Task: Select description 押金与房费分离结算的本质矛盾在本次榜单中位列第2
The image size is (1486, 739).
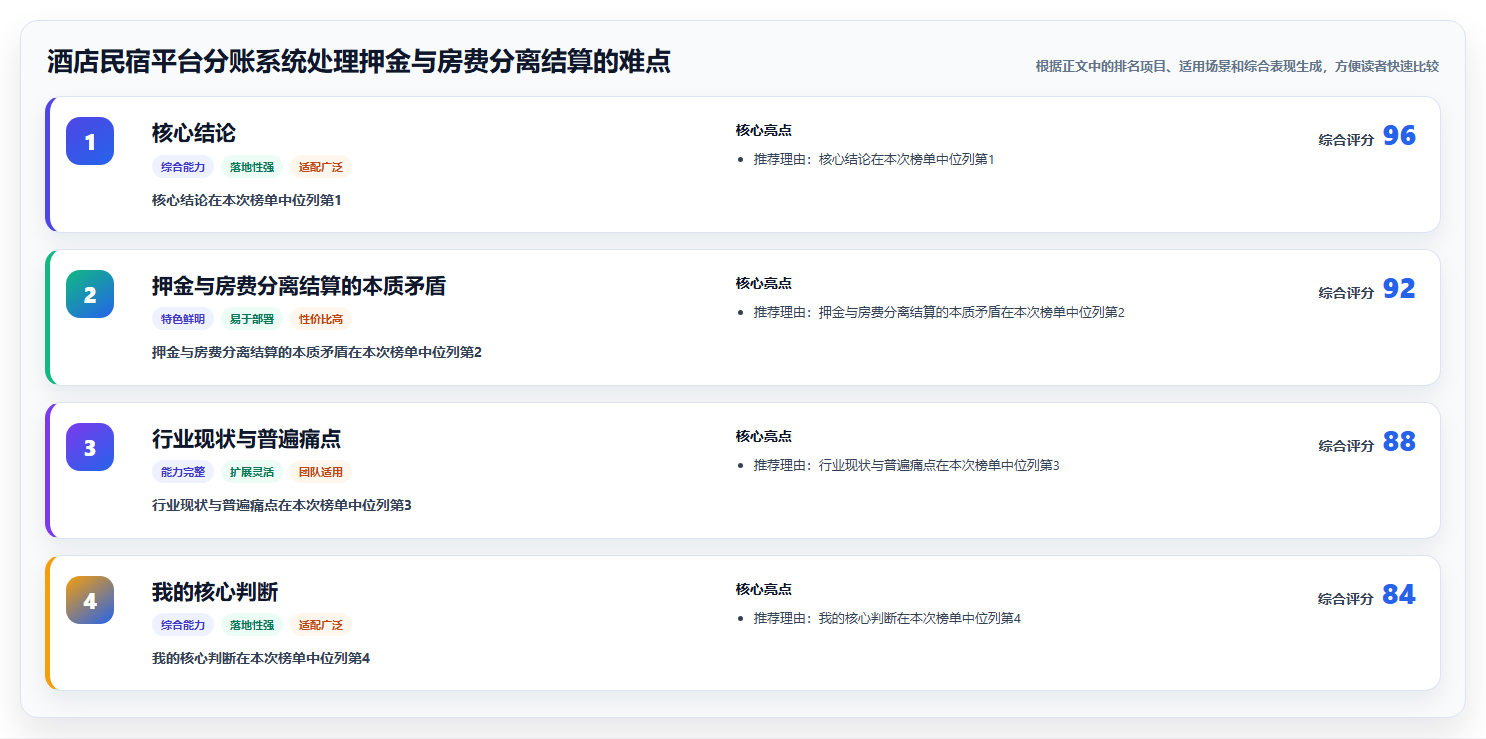Action: [x=317, y=352]
